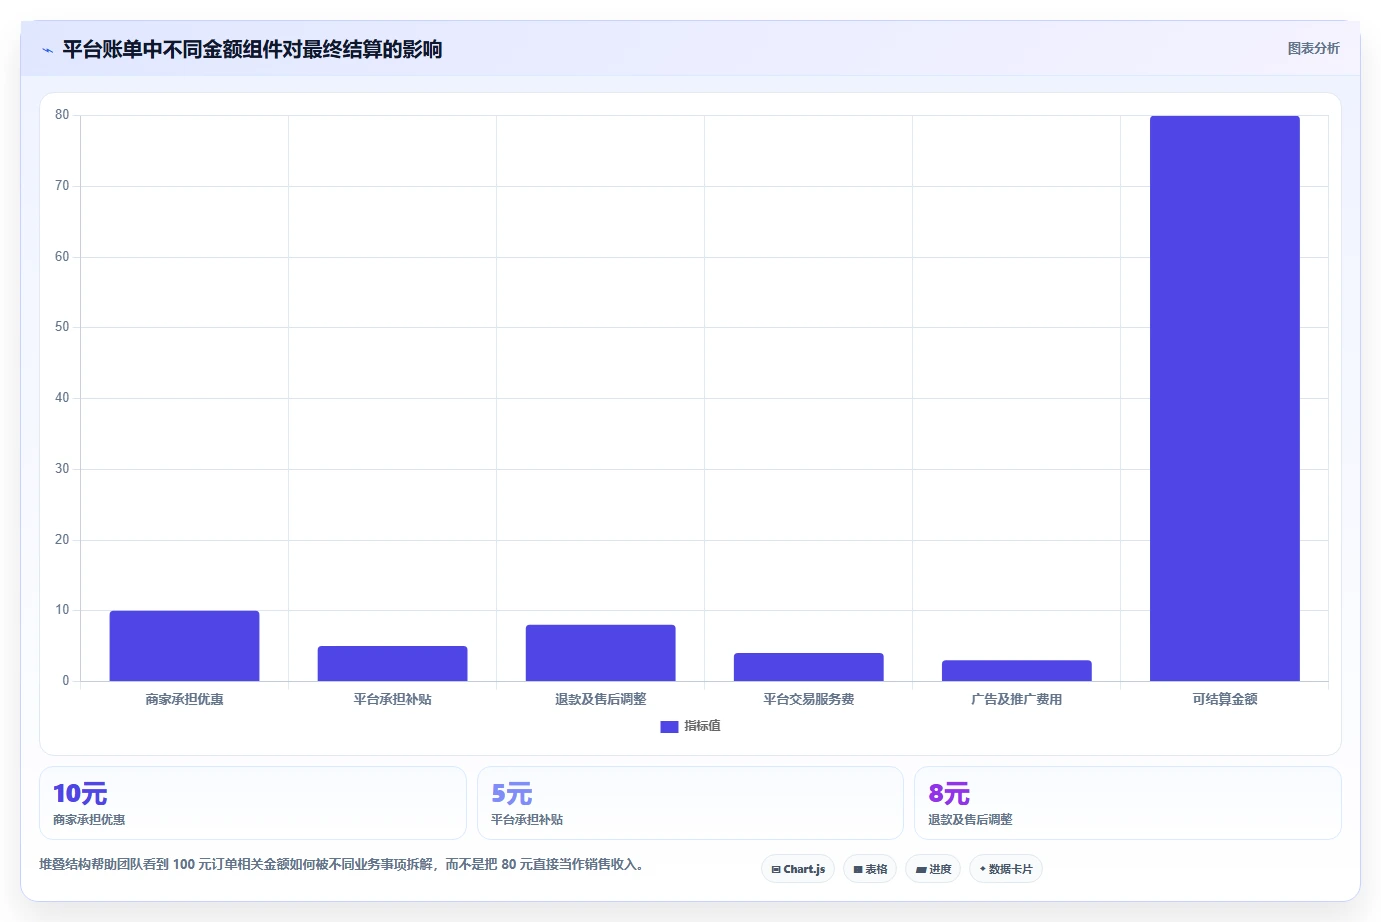Click the x-axis label 可结算金额
1381x922 pixels.
(1224, 699)
